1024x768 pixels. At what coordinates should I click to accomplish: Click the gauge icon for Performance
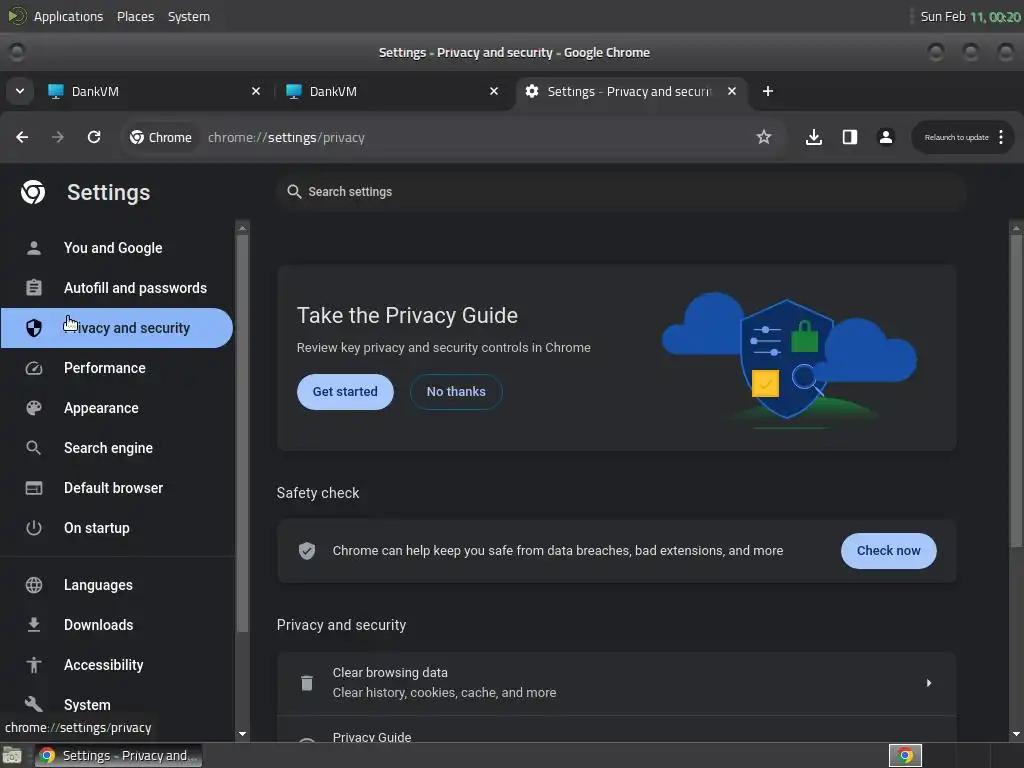pyautogui.click(x=34, y=368)
